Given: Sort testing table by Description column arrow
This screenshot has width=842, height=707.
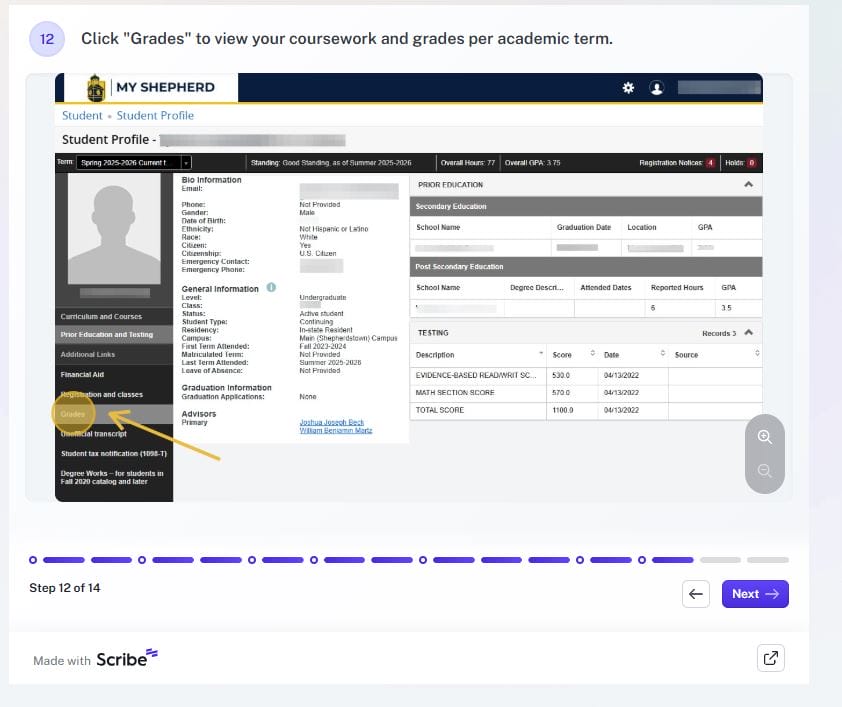Looking at the screenshot, I should (x=541, y=354).
